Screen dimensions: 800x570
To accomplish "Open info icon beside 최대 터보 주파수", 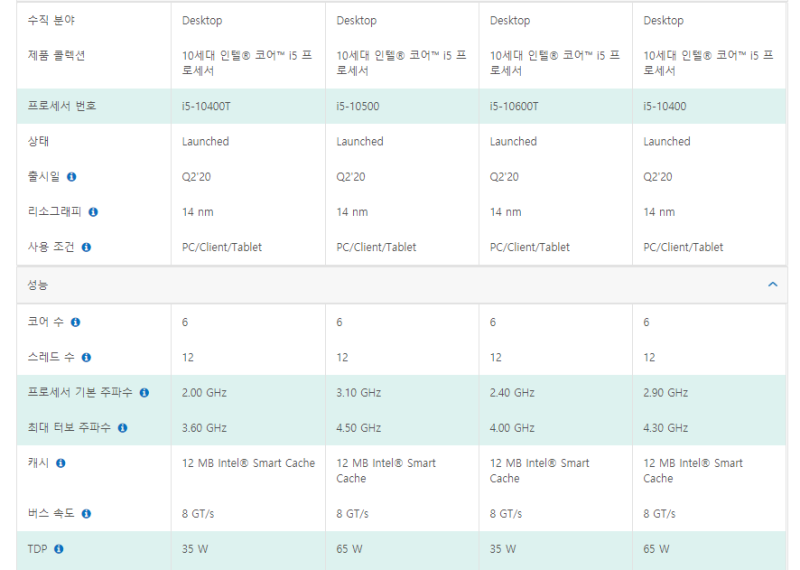I will pyautogui.click(x=123, y=428).
